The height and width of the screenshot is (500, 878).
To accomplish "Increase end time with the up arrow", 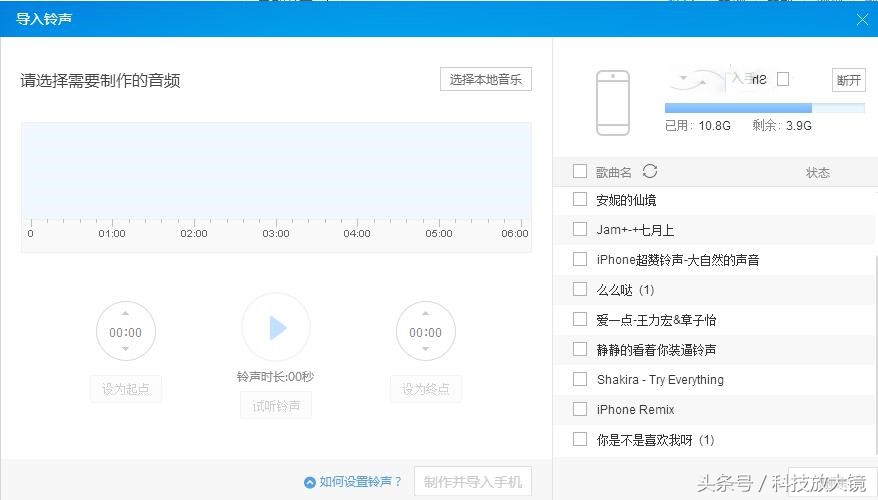I will pos(426,313).
